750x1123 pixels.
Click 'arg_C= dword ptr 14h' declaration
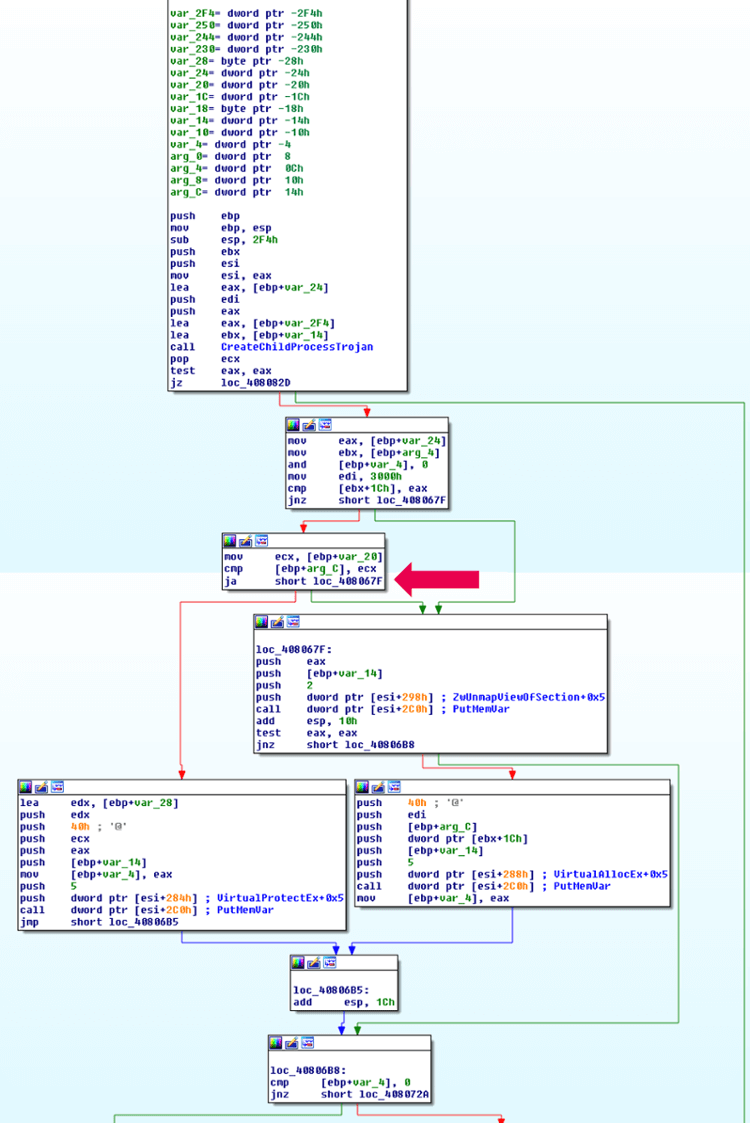pyautogui.click(x=236, y=192)
